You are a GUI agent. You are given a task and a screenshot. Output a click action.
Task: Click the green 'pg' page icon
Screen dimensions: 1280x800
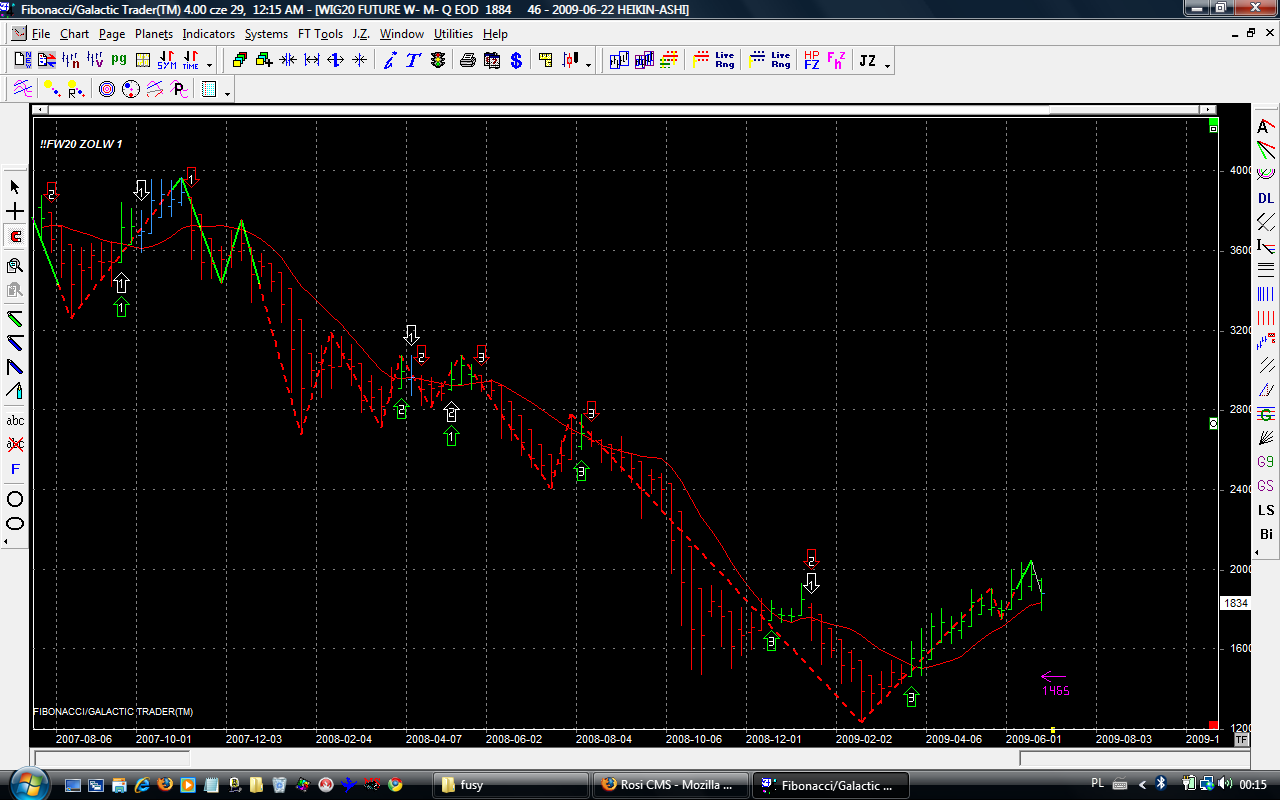click(119, 60)
